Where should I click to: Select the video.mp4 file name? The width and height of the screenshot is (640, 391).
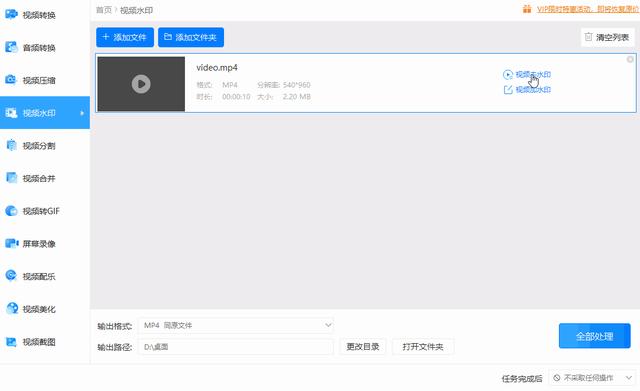[217, 68]
